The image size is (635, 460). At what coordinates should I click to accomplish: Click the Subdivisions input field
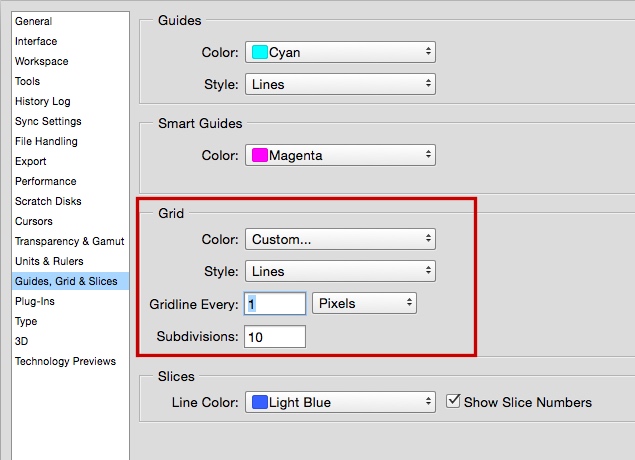275,337
